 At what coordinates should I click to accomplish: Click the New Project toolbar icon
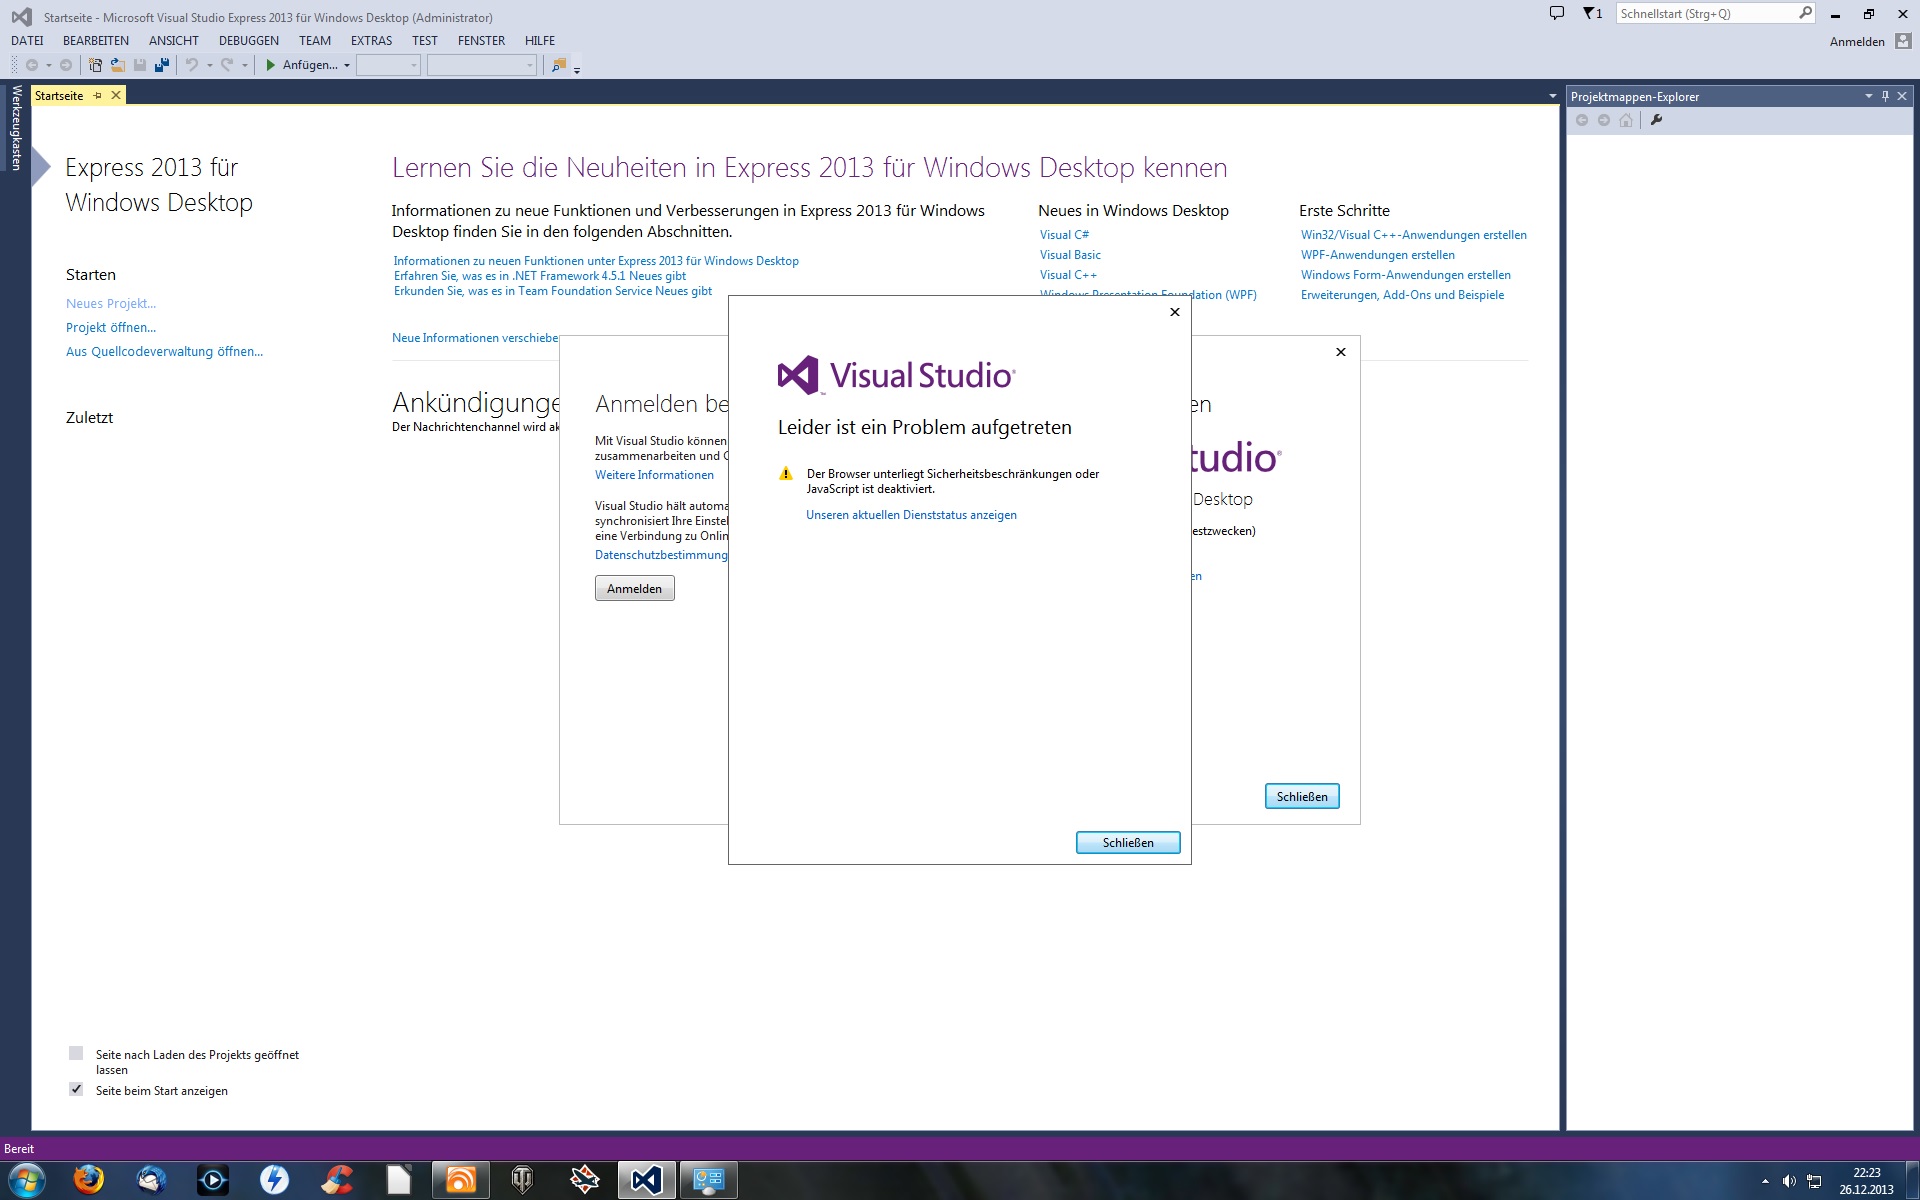[95, 65]
